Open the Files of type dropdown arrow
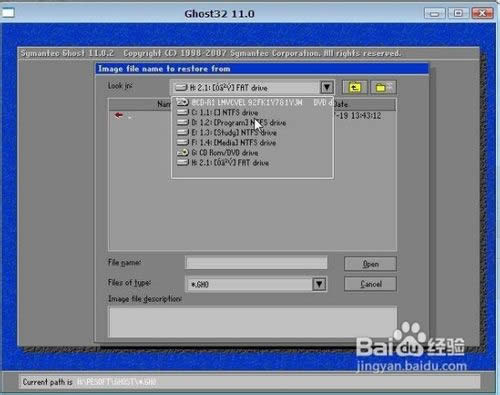The image size is (500, 395). [x=319, y=284]
